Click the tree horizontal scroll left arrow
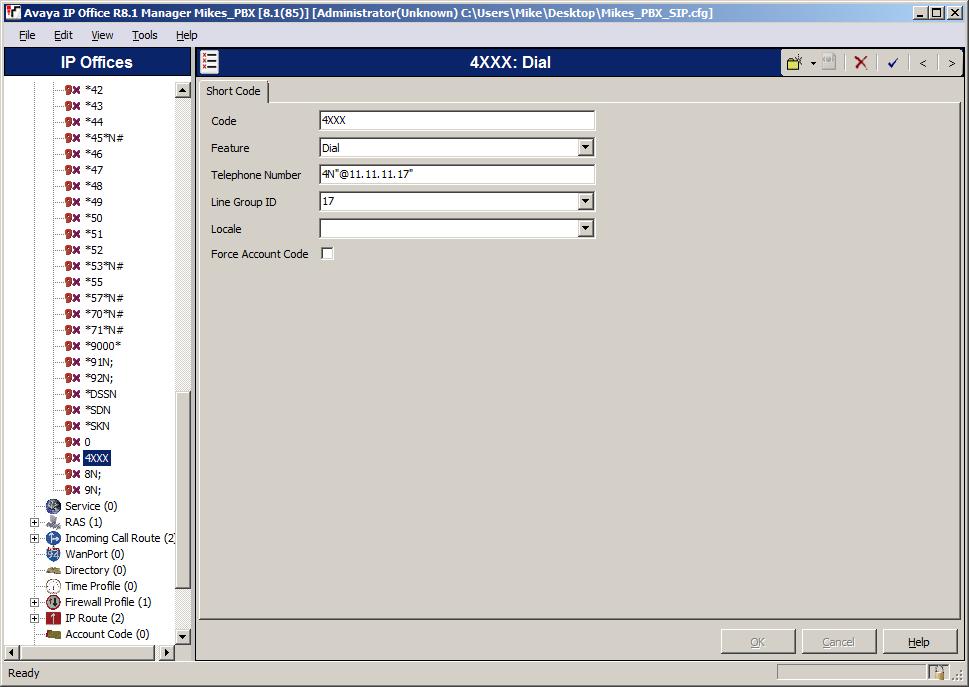 pyautogui.click(x=12, y=652)
